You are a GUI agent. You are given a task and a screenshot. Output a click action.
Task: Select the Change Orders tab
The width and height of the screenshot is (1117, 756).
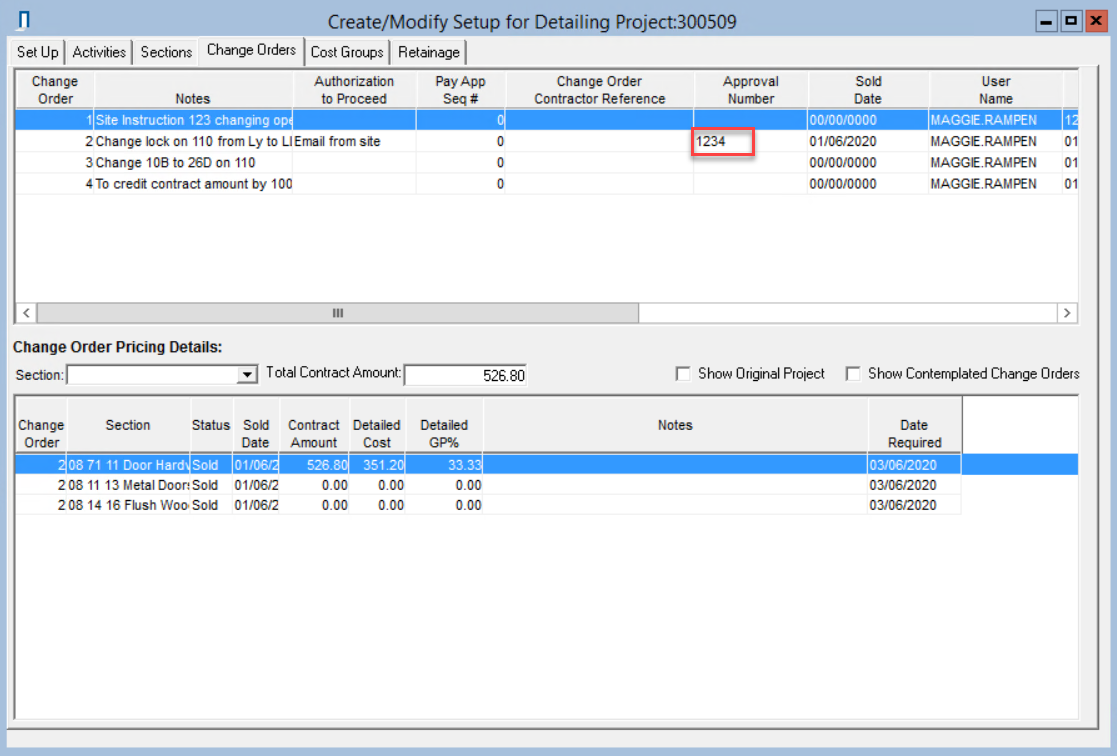coord(251,50)
